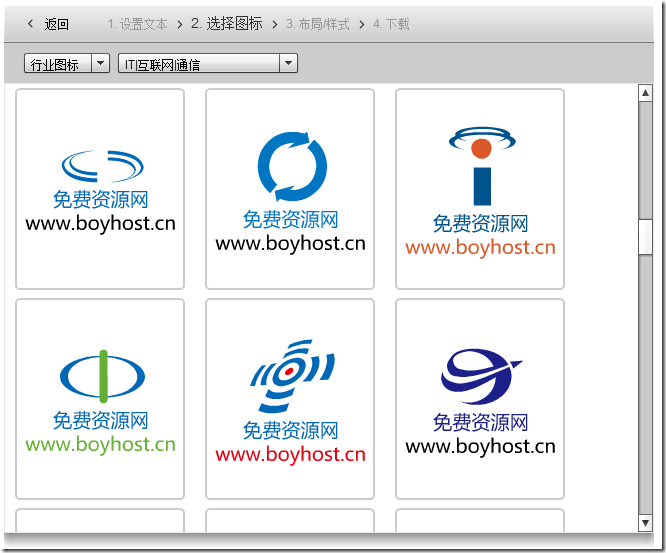
Task: Choose the double swoosh ring logo
Action: 100,189
